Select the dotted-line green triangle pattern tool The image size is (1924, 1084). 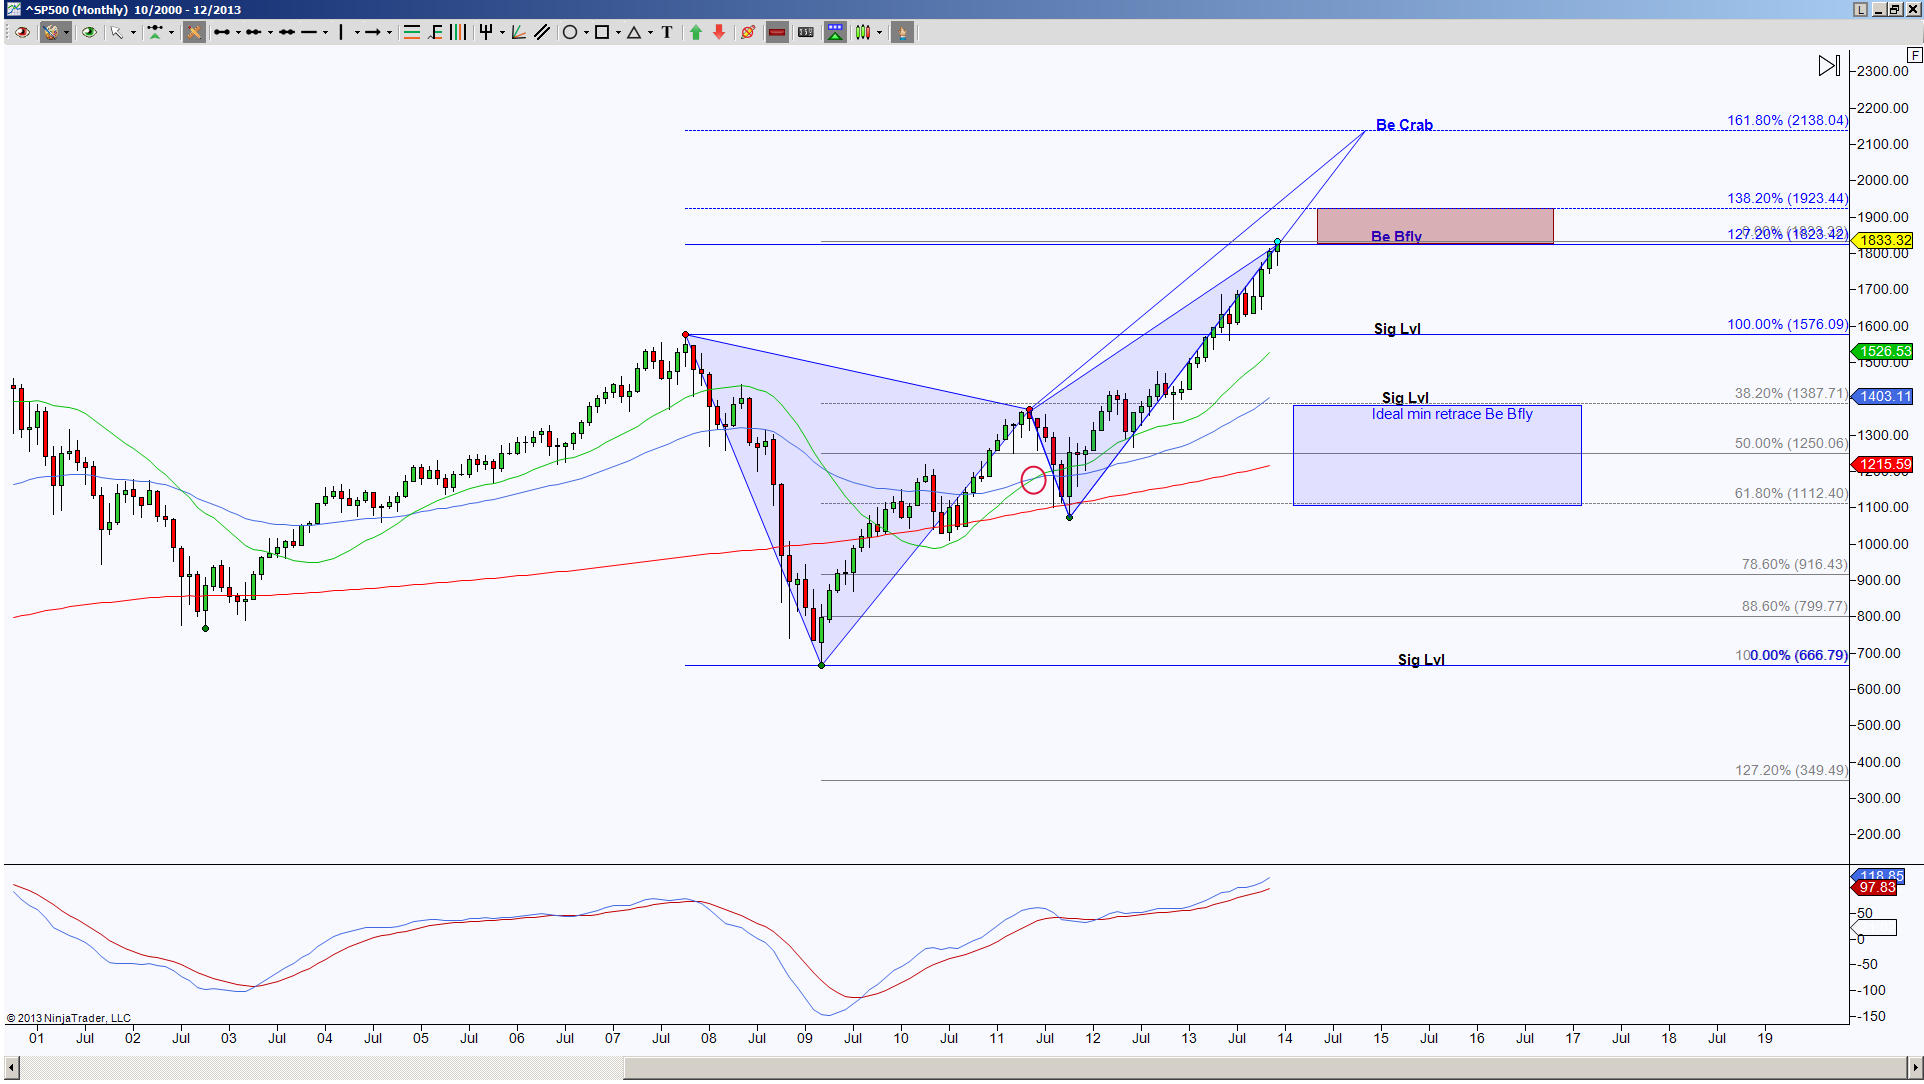pyautogui.click(x=155, y=32)
